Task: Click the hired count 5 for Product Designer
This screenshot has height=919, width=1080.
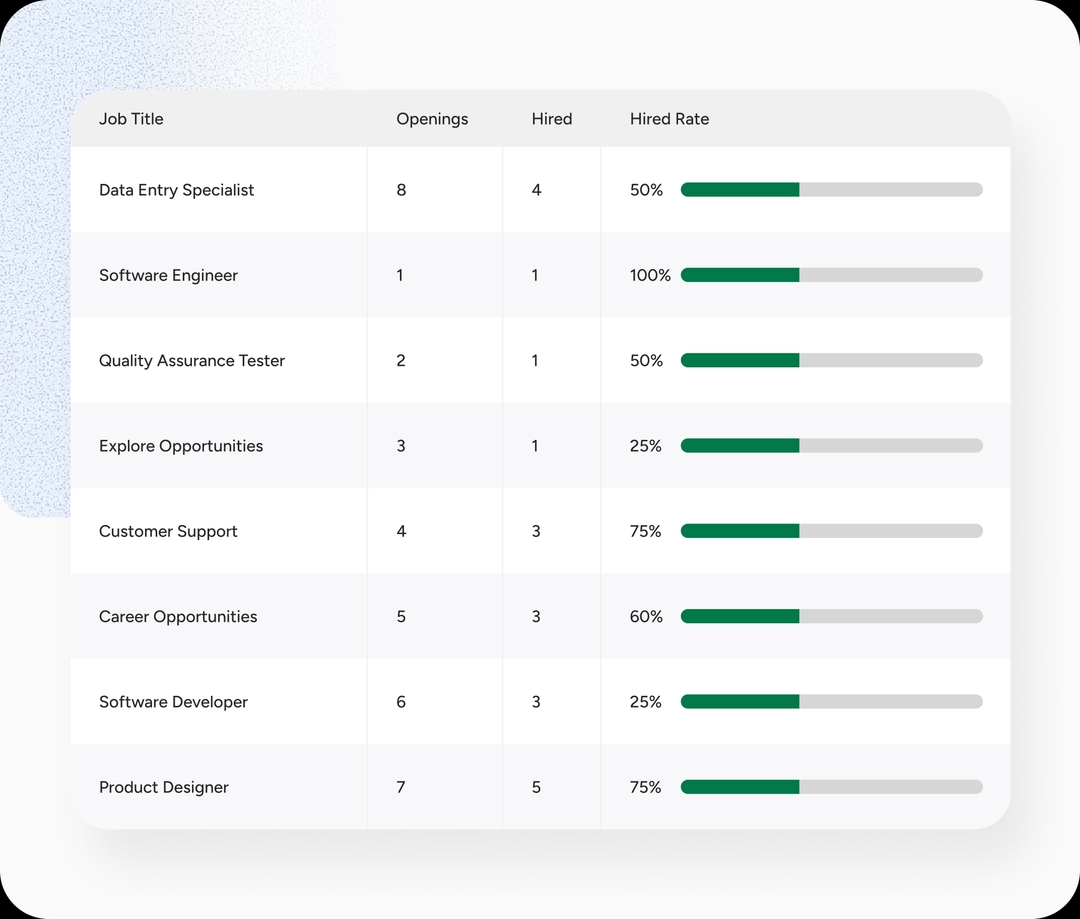Action: (536, 787)
